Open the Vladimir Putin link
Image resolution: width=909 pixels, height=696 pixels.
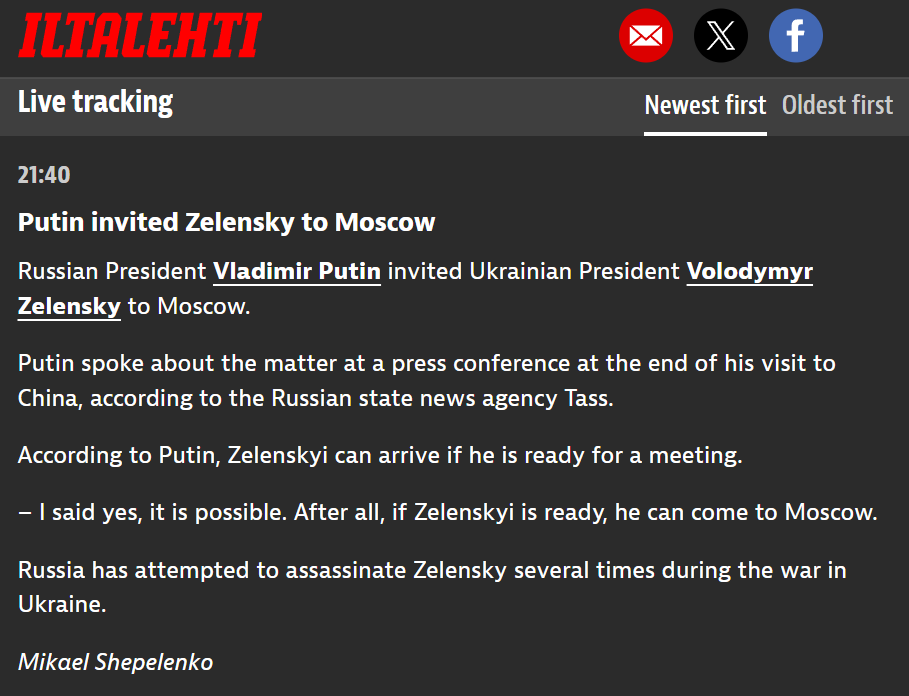[297, 271]
